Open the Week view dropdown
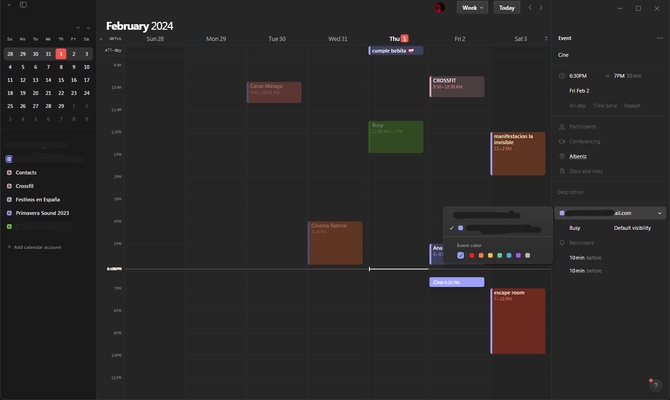The image size is (670, 400). 472,8
